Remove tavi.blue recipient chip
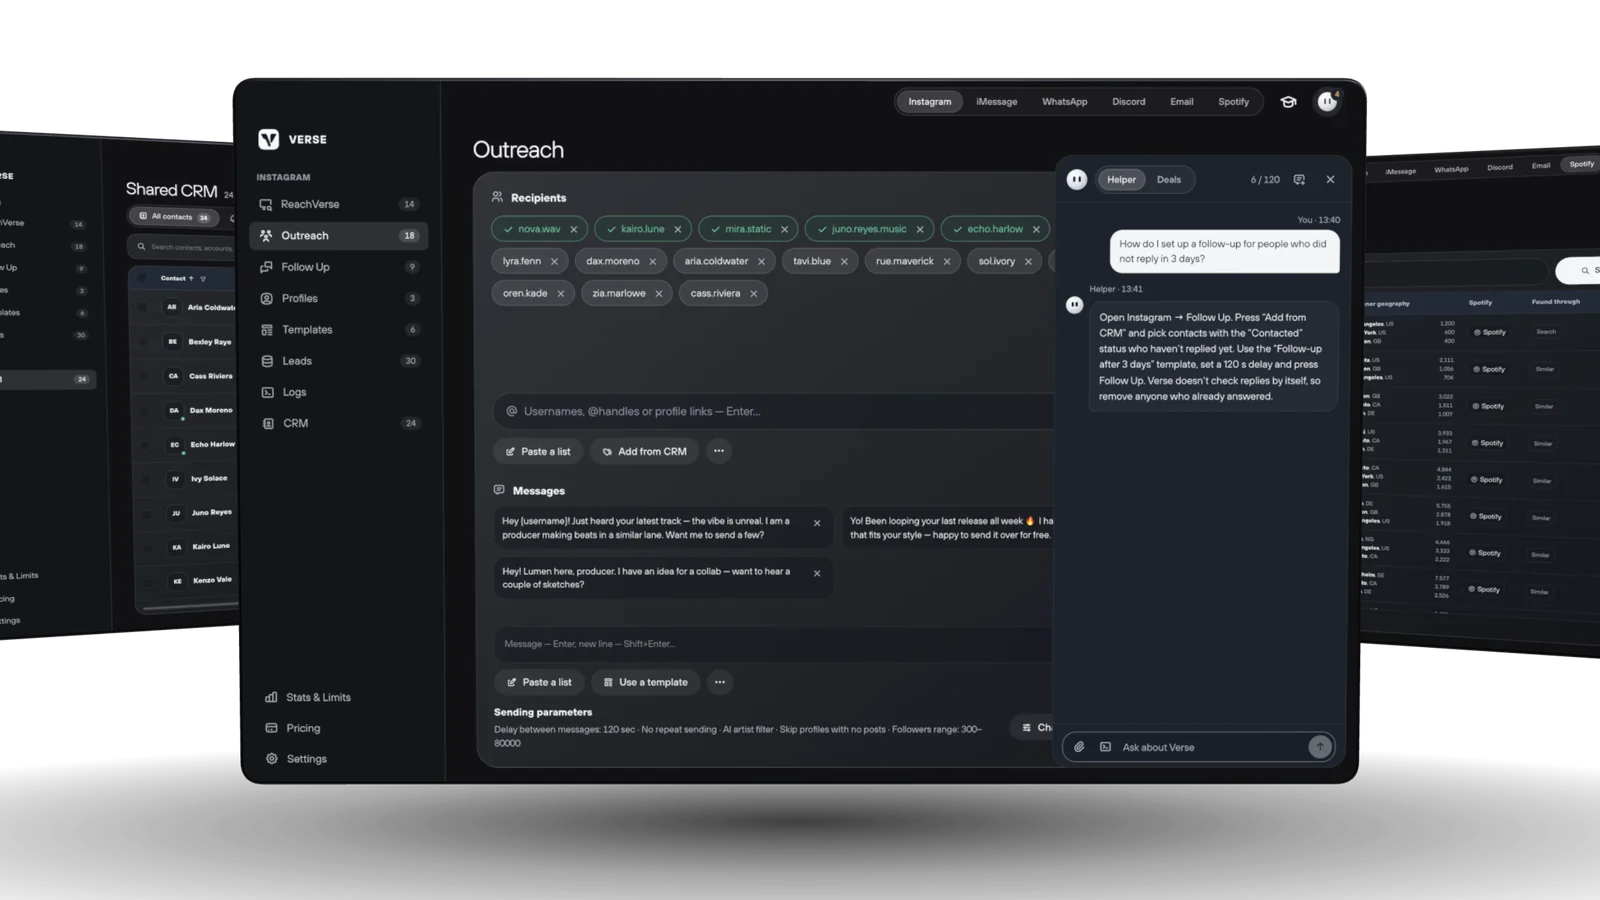This screenshot has width=1600, height=900. coord(844,262)
